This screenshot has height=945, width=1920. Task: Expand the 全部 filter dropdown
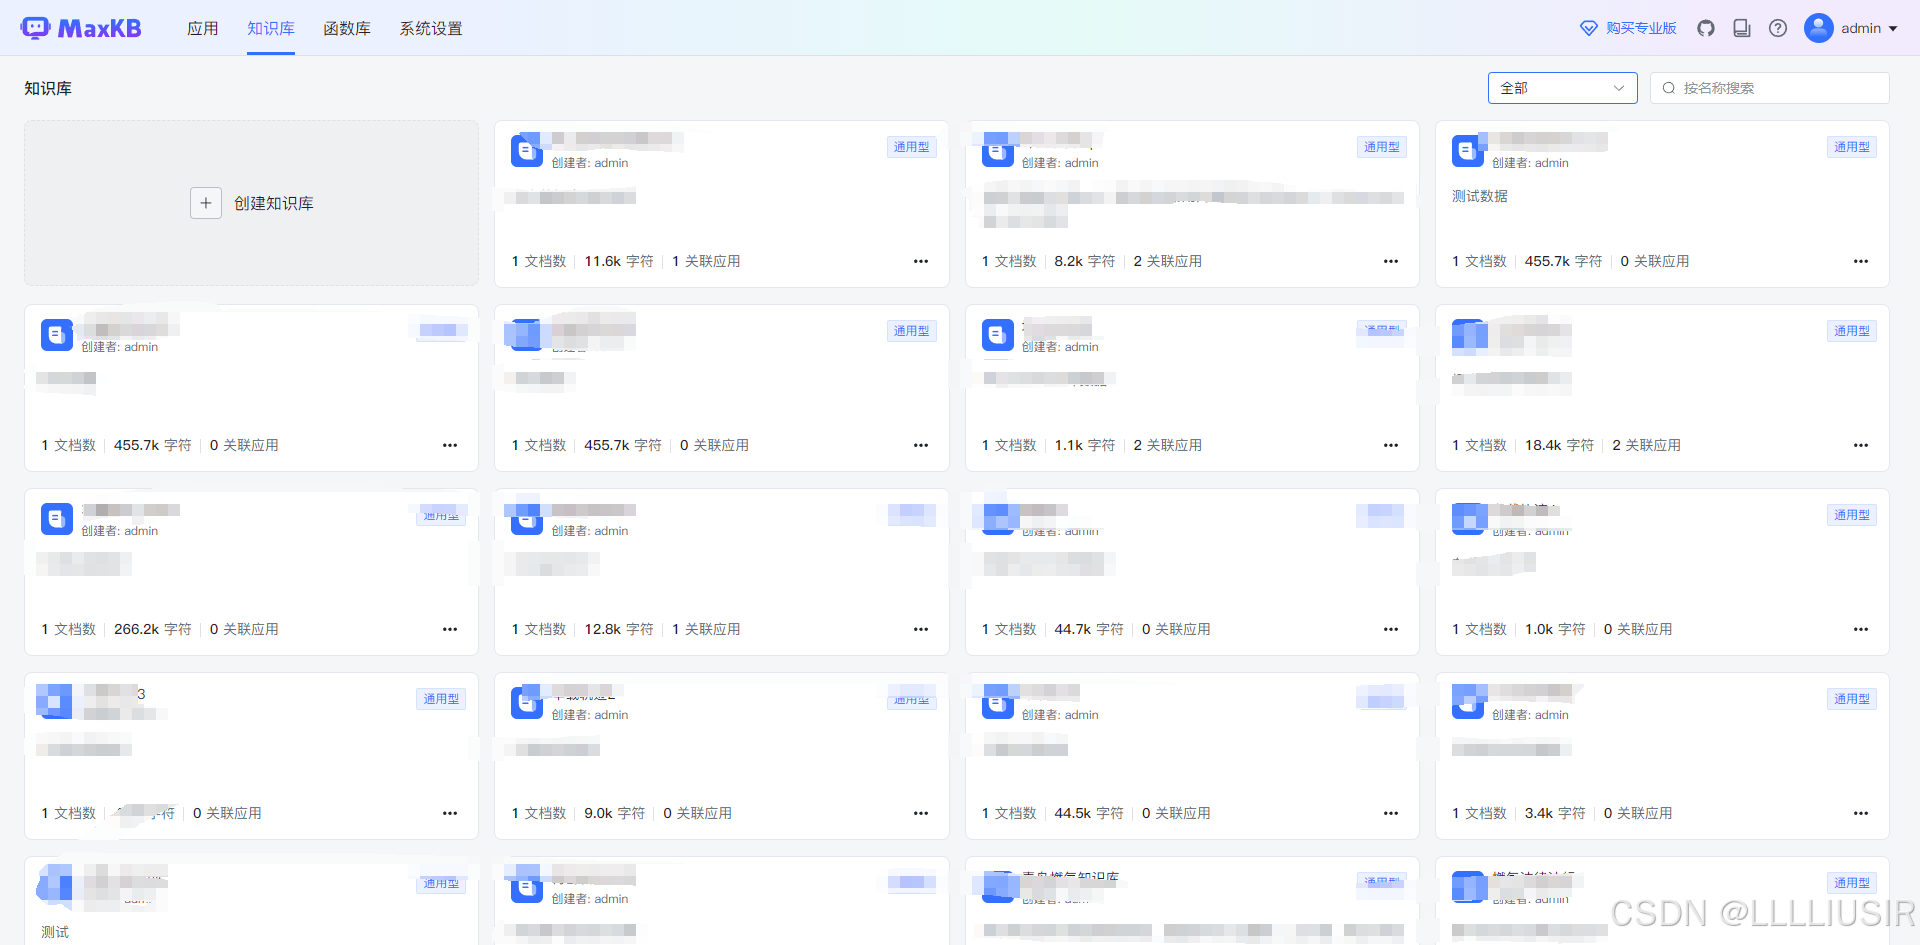(1562, 88)
